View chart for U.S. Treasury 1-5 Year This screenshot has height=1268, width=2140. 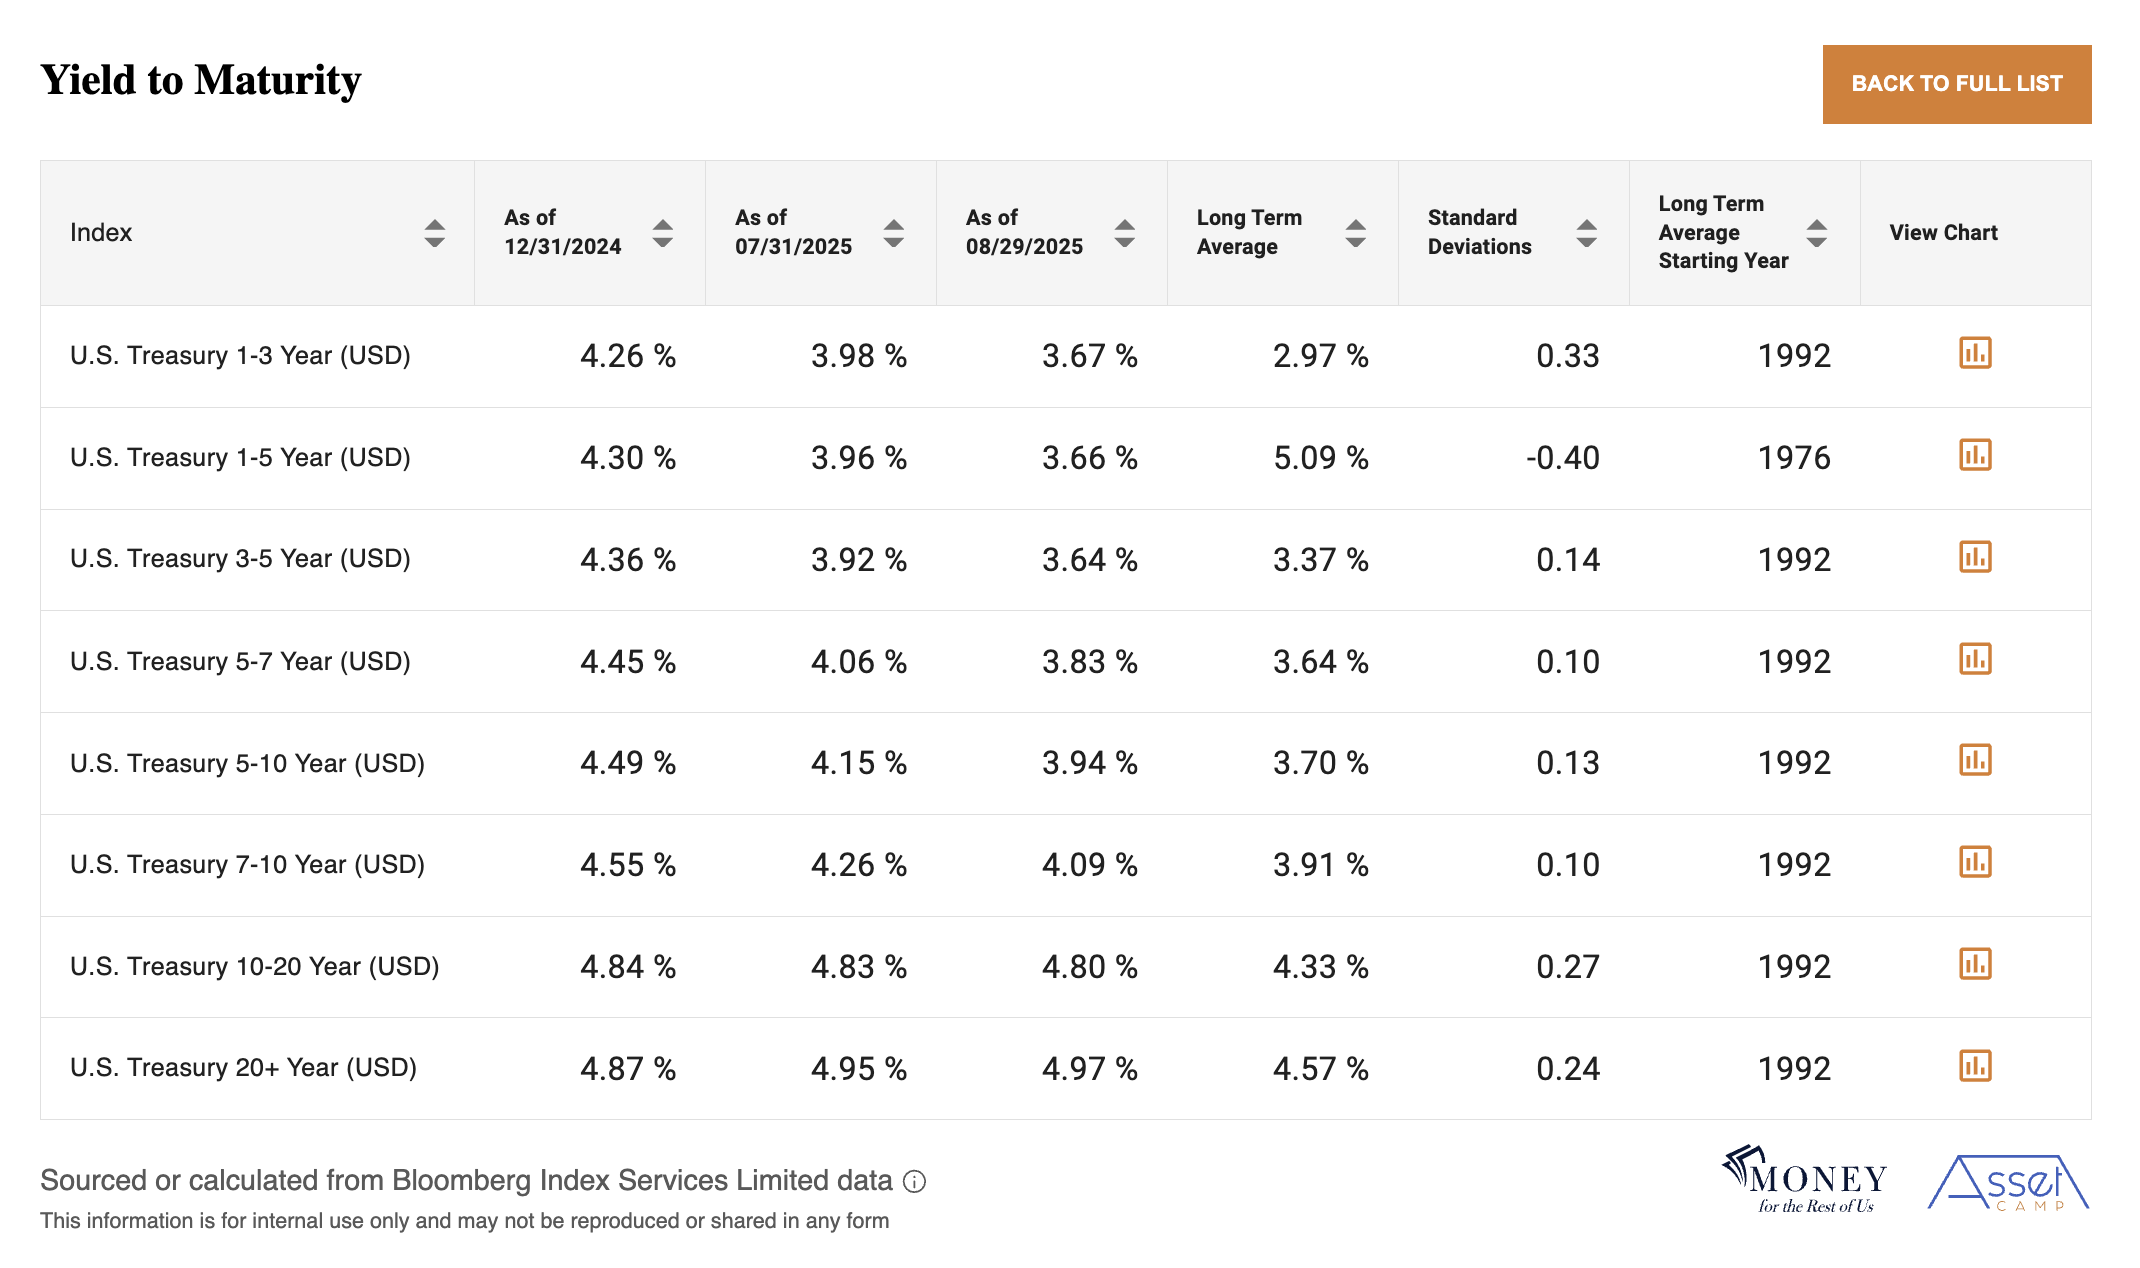coord(1975,455)
